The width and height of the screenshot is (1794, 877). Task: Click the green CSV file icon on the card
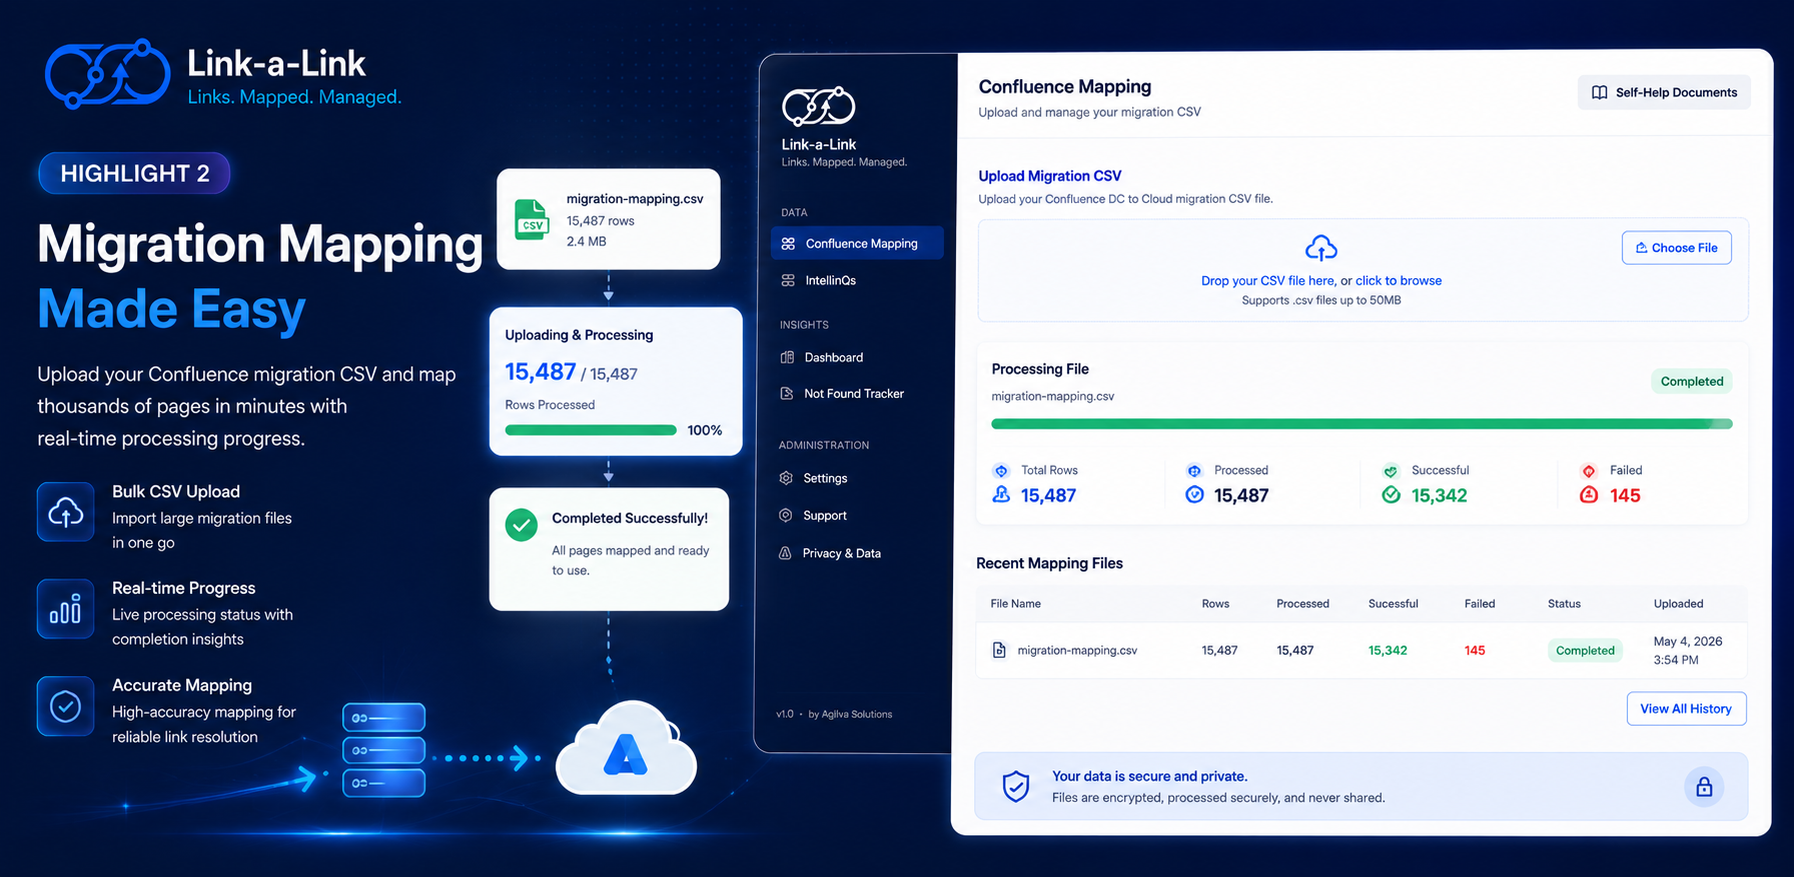(532, 220)
